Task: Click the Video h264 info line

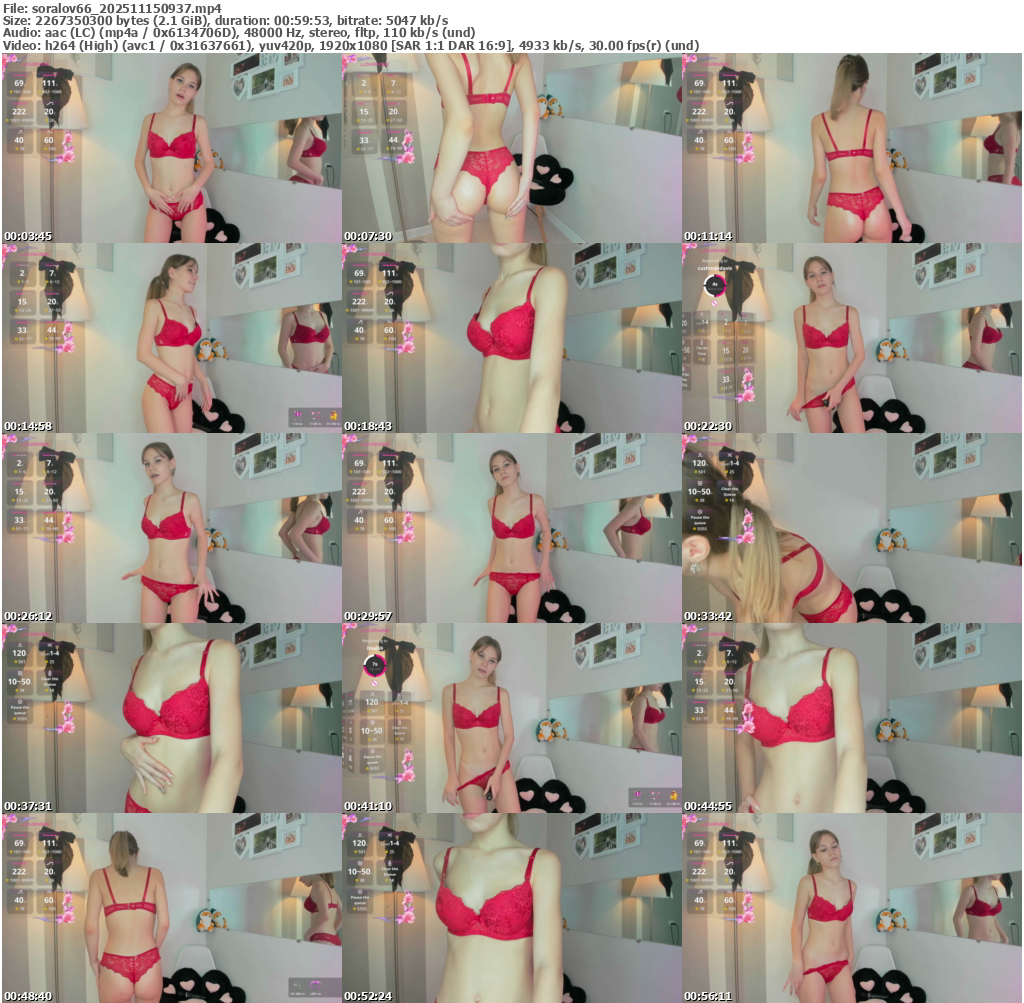Action: [x=350, y=45]
